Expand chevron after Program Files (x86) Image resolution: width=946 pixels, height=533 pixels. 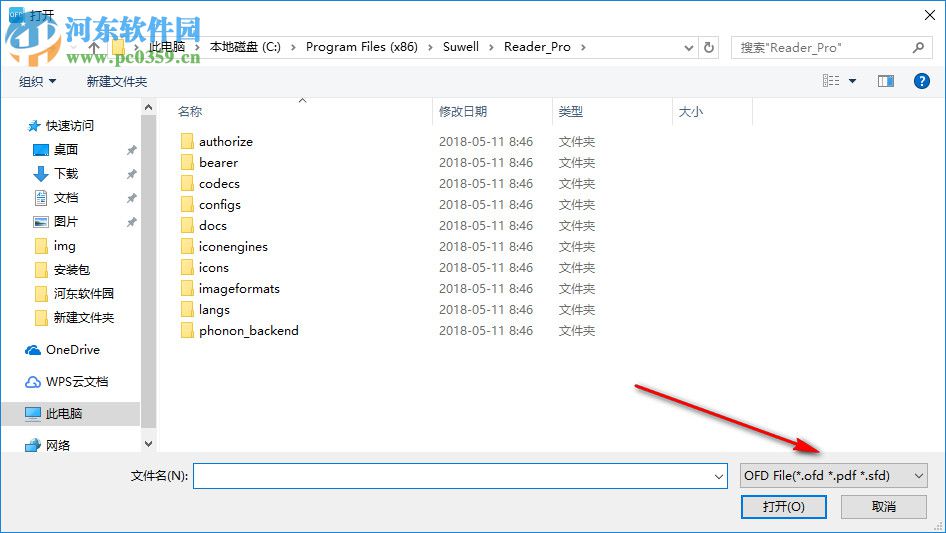pos(430,47)
